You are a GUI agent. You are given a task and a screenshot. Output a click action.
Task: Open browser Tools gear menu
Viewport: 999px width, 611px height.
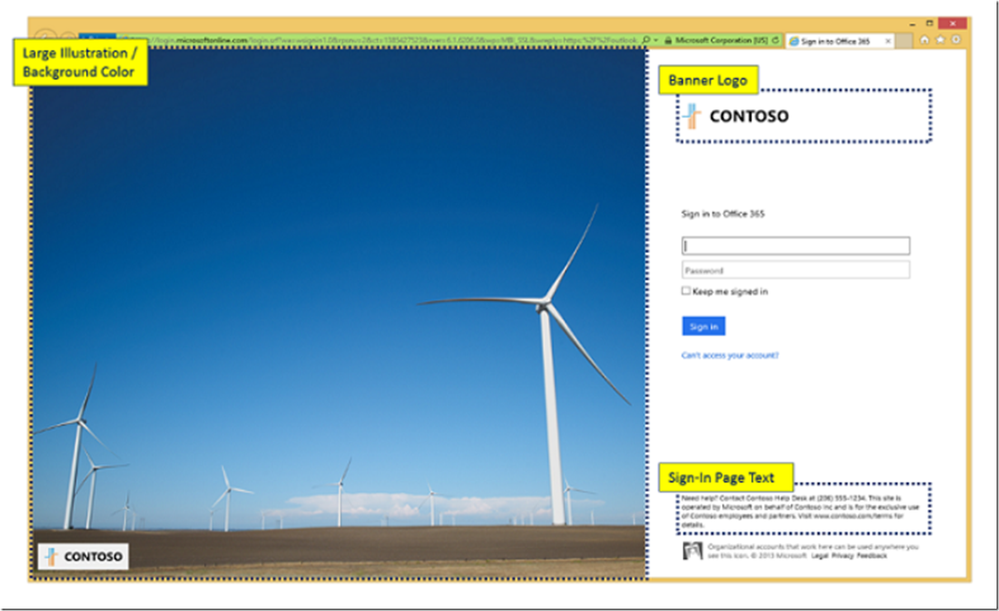[956, 40]
